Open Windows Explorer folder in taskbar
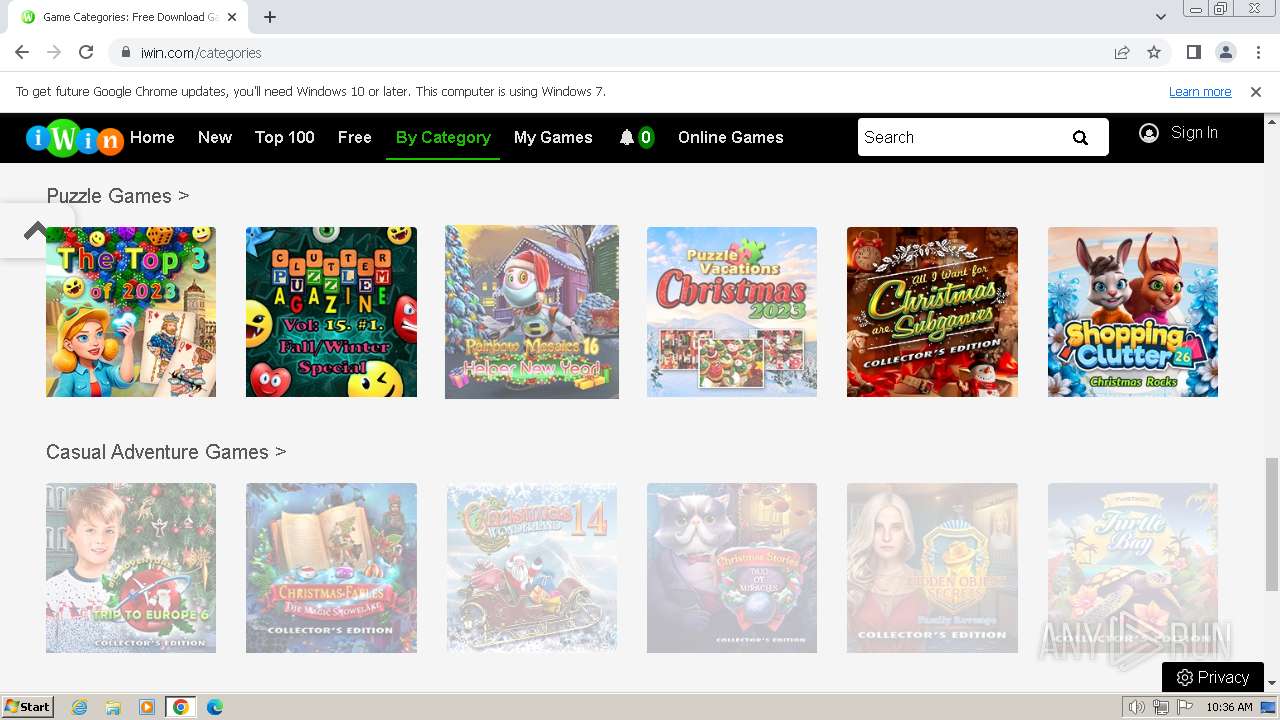Image resolution: width=1280 pixels, height=720 pixels. point(113,707)
